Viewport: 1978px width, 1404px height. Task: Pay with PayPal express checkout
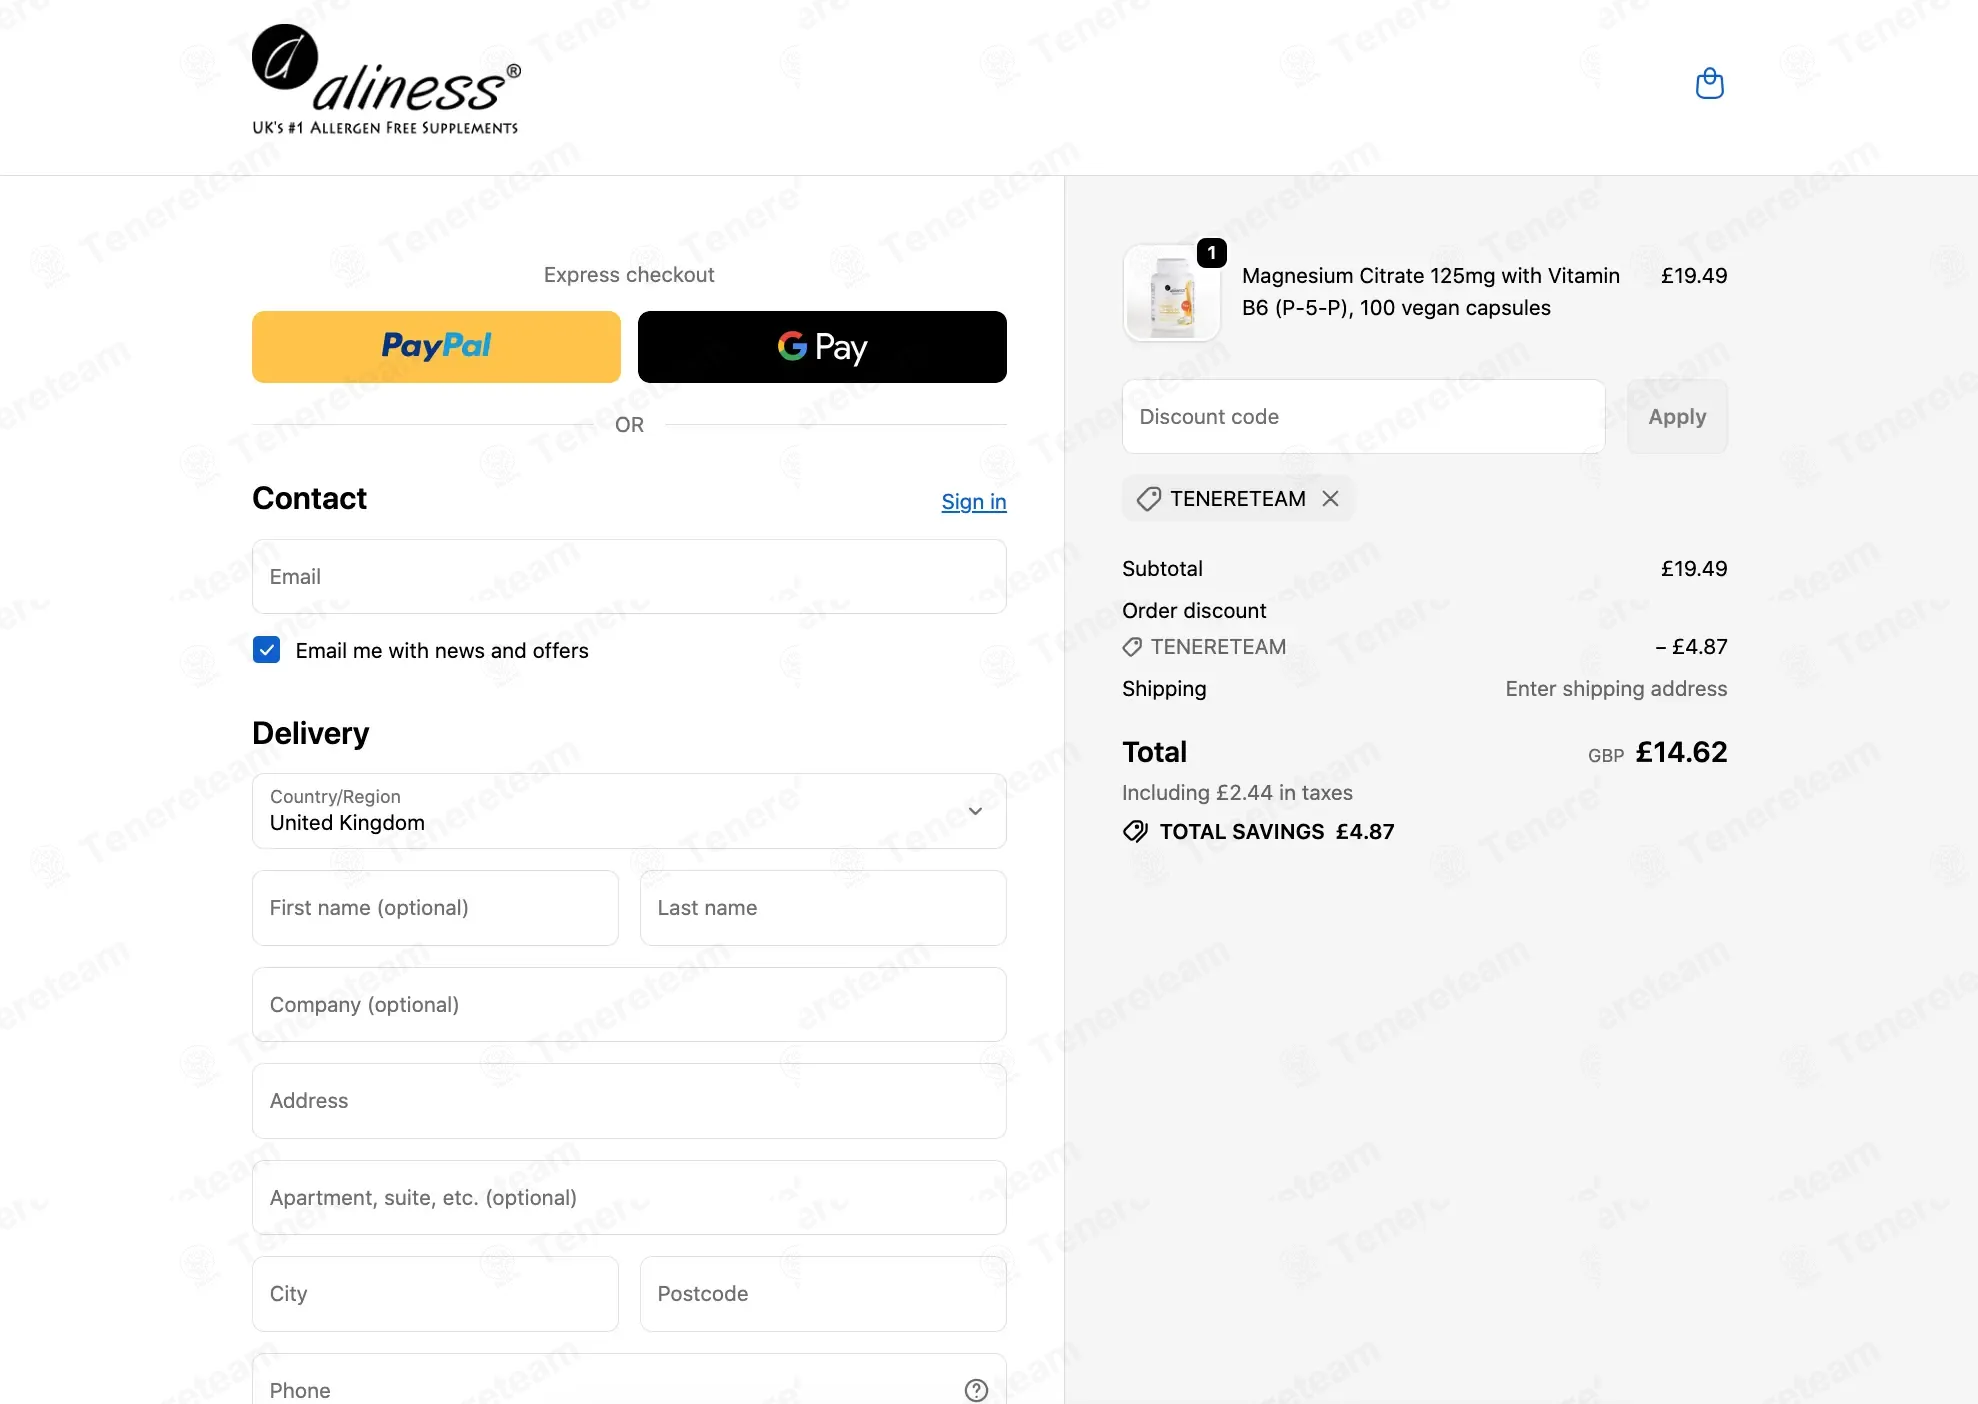(436, 347)
